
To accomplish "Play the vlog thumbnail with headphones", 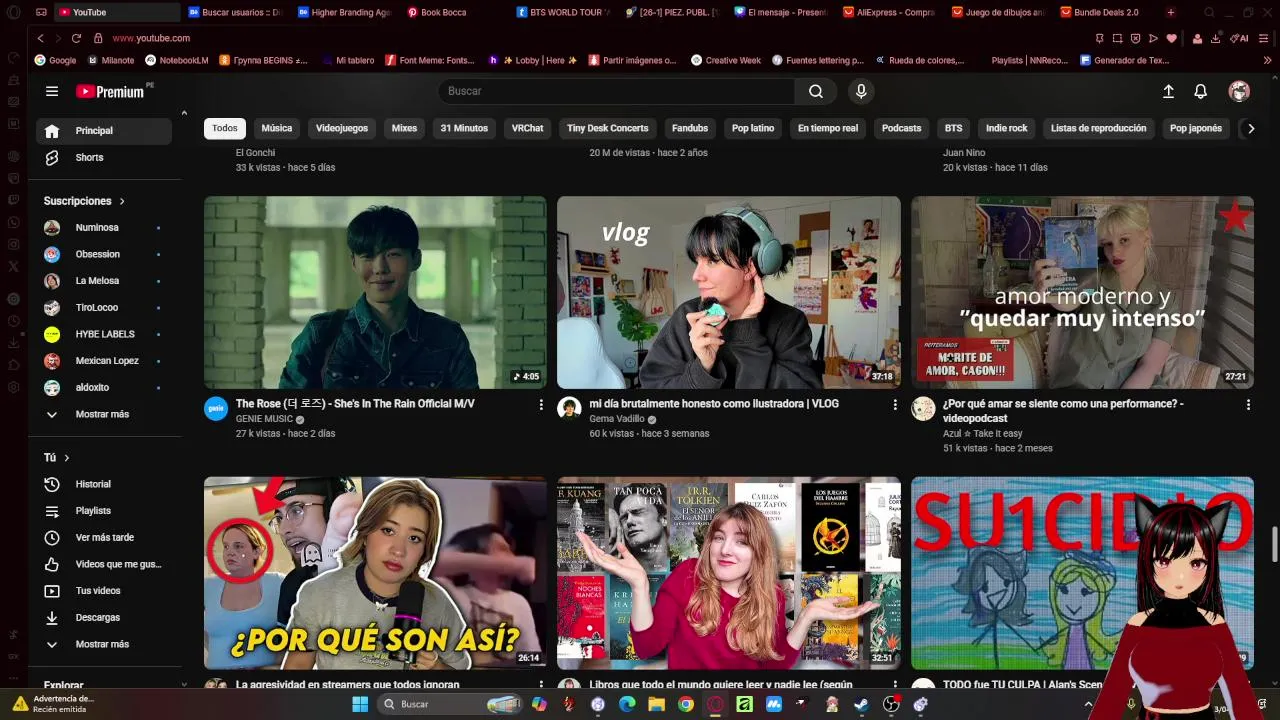I will point(729,292).
